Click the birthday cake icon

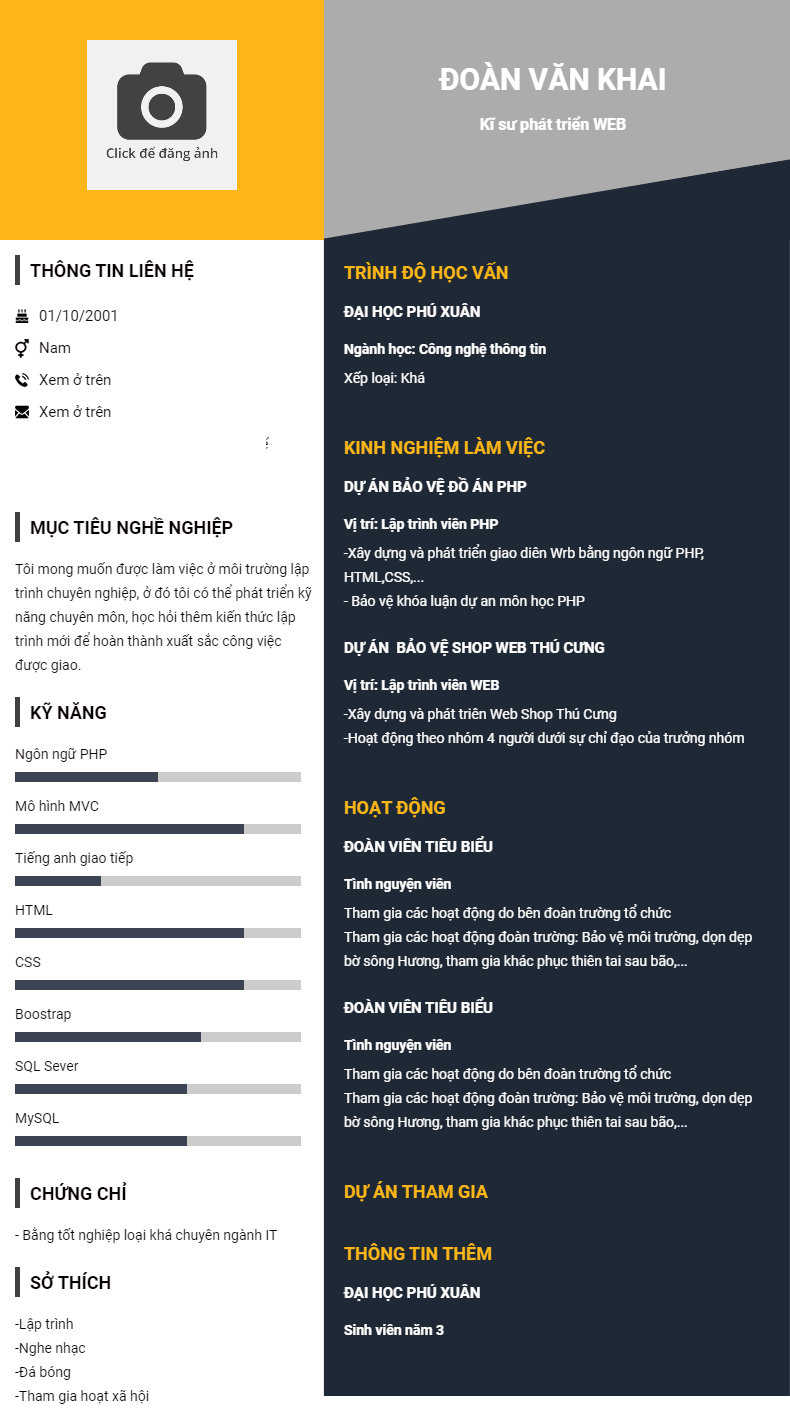pos(22,316)
